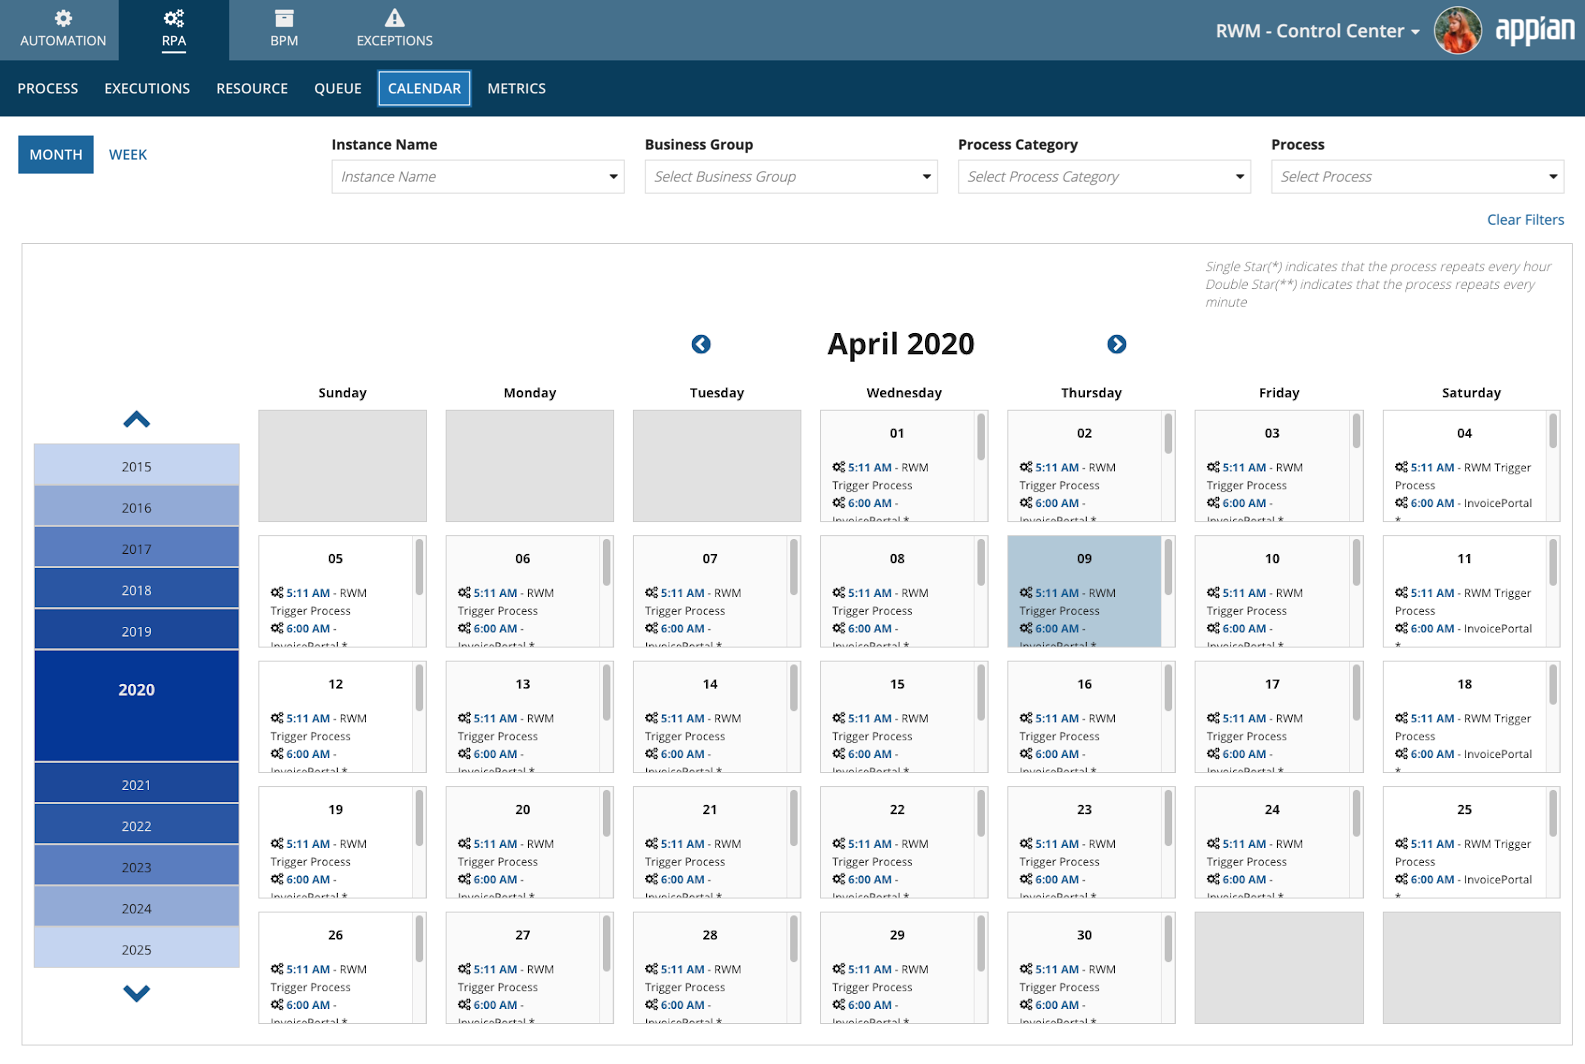Click the years list up chevron
Screen dimensions: 1585x1064
click(x=136, y=420)
